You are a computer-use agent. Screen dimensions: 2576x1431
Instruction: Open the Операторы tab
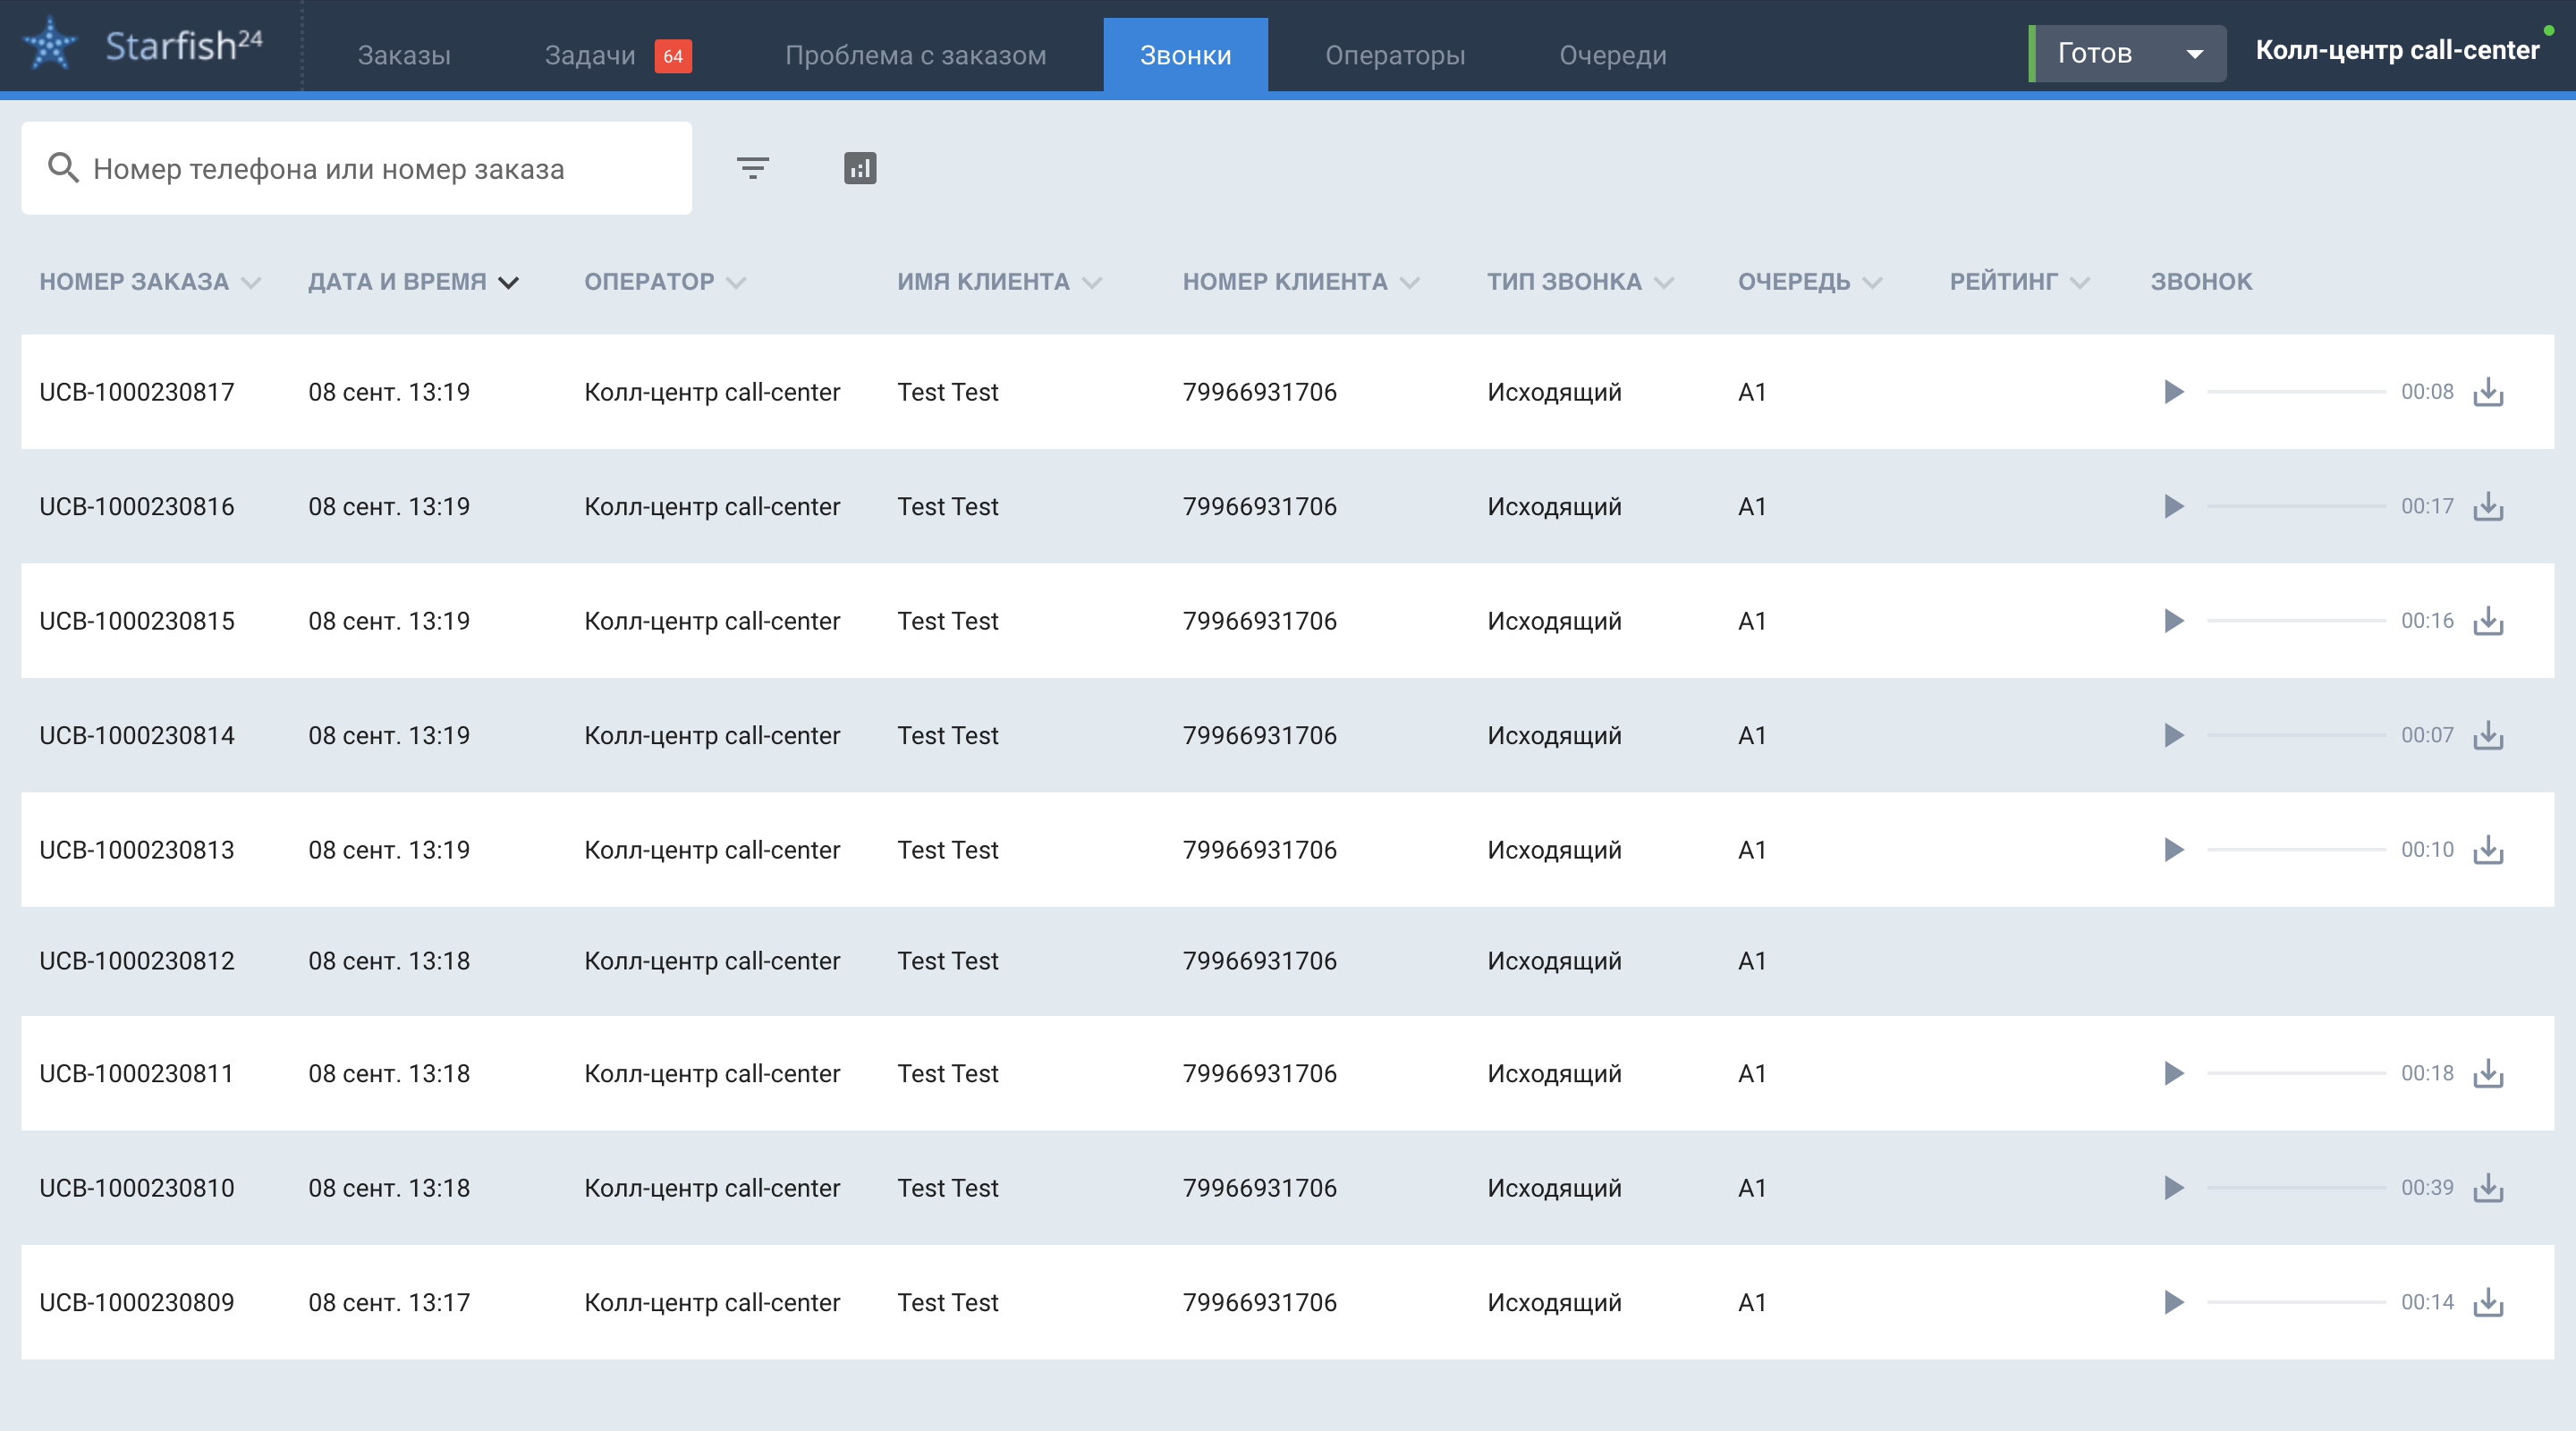pyautogui.click(x=1394, y=55)
